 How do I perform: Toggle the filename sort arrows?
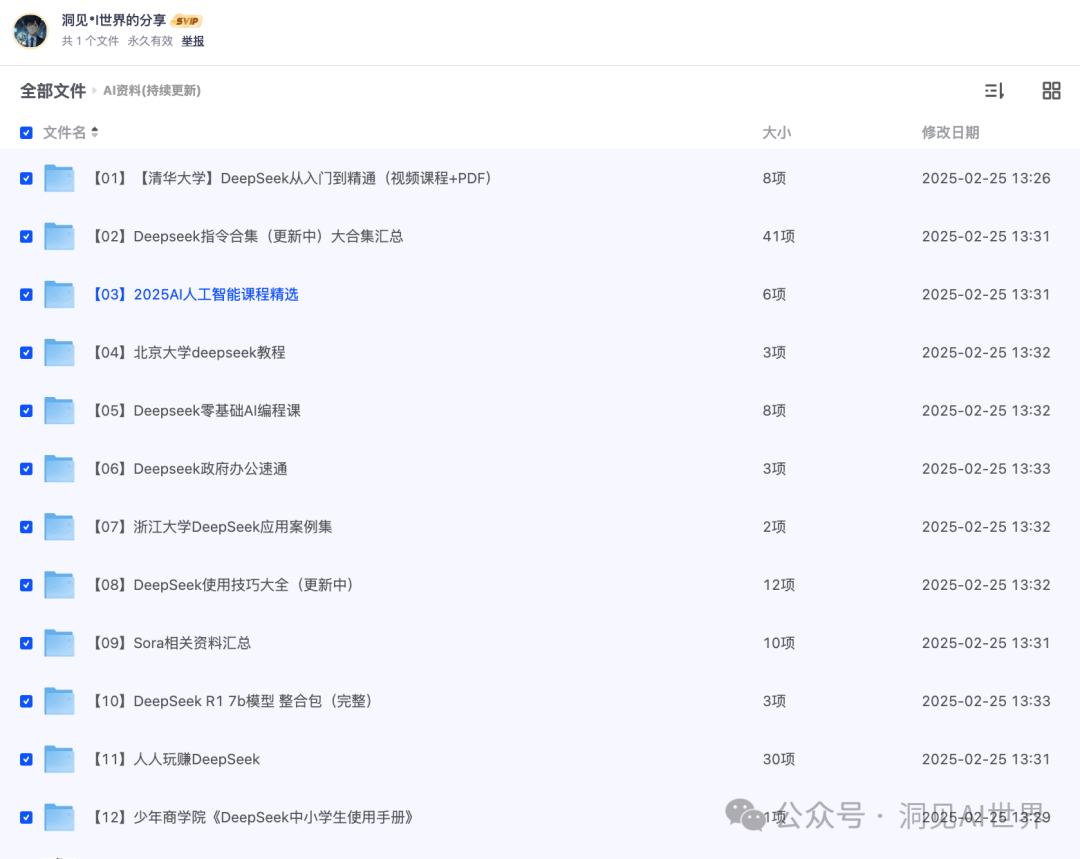[x=94, y=132]
